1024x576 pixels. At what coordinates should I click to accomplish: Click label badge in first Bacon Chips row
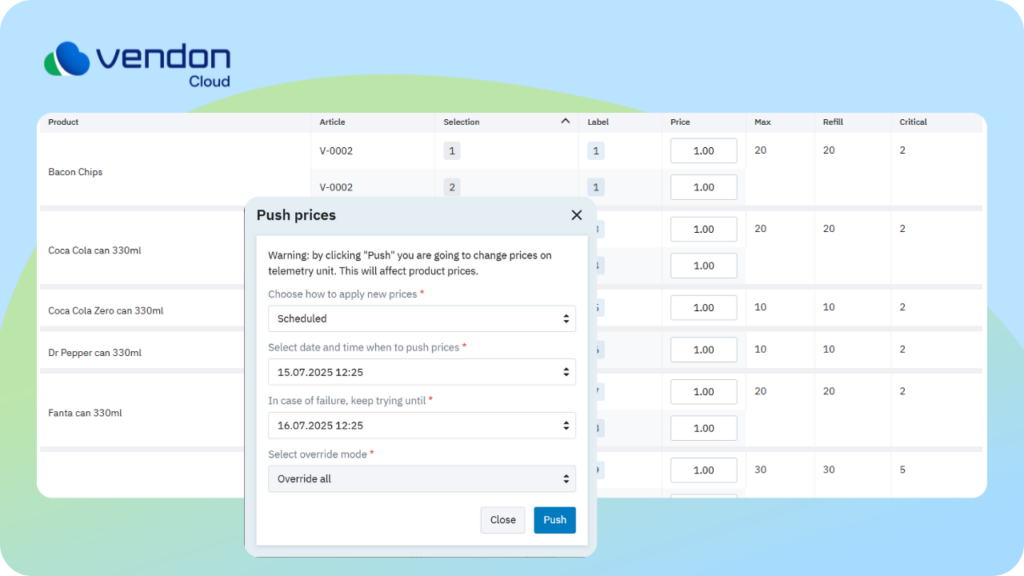click(596, 151)
